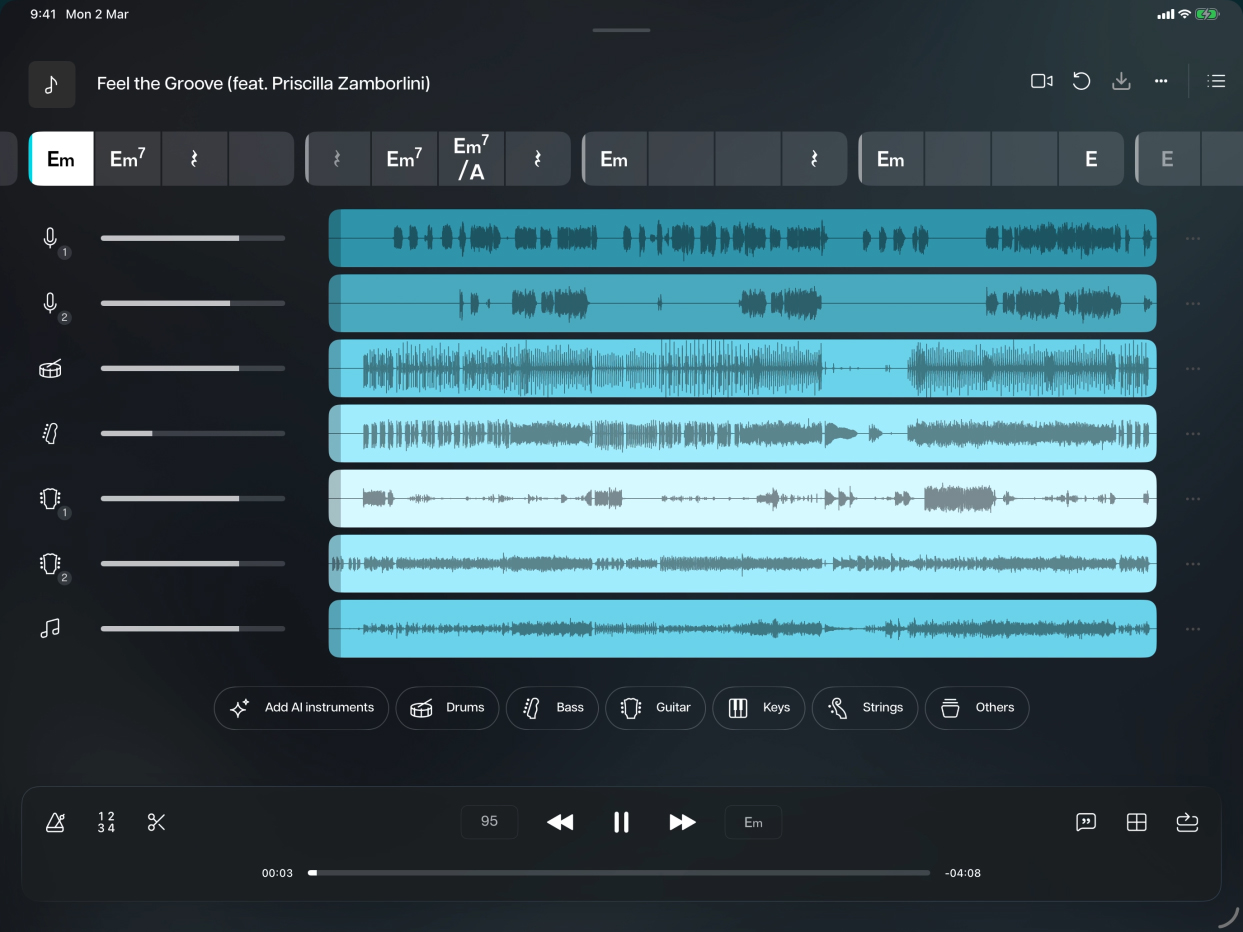This screenshot has width=1243, height=932.
Task: Click Add AI instruments
Action: 301,708
